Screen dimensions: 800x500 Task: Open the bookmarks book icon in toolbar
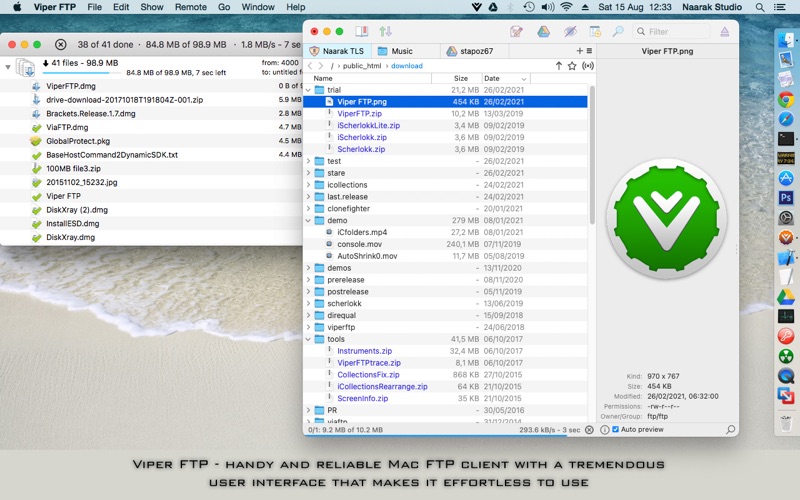[362, 32]
